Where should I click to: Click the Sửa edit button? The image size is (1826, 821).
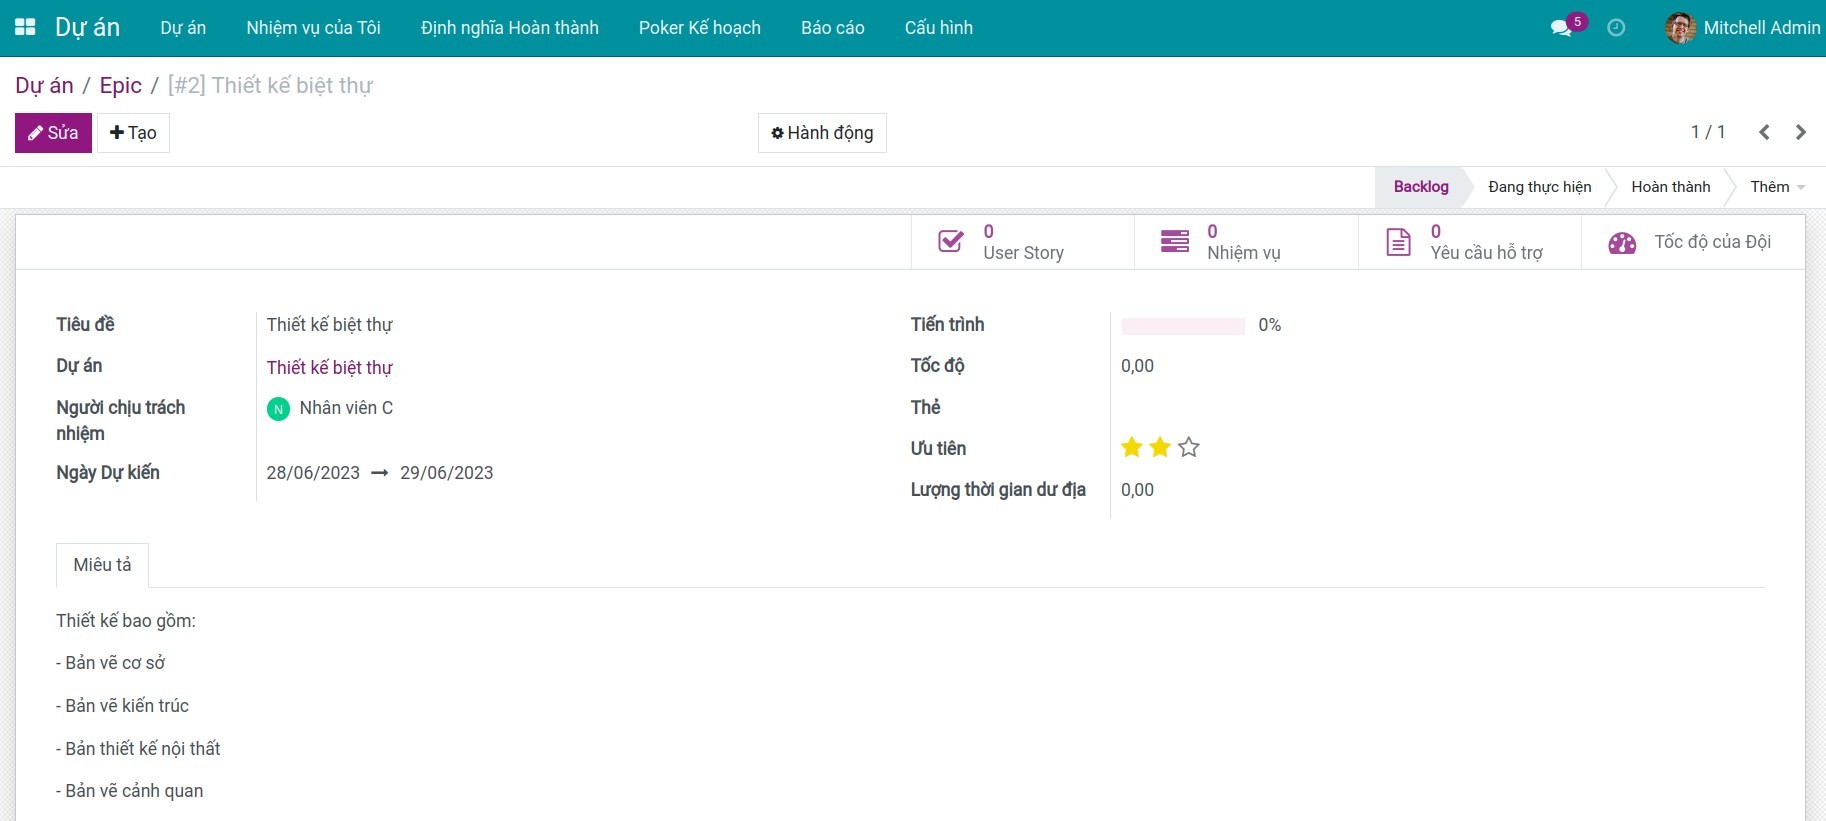[53, 133]
